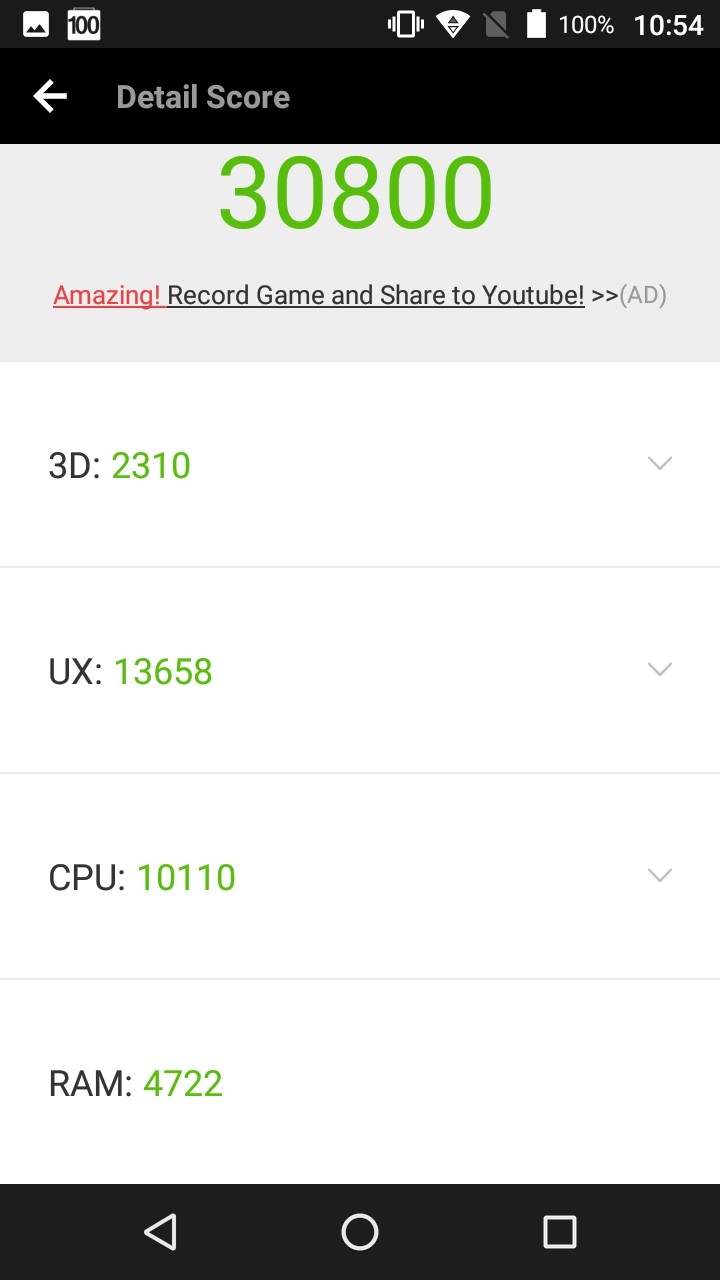
Task: Expand the 3D score details chevron
Action: pos(659,463)
